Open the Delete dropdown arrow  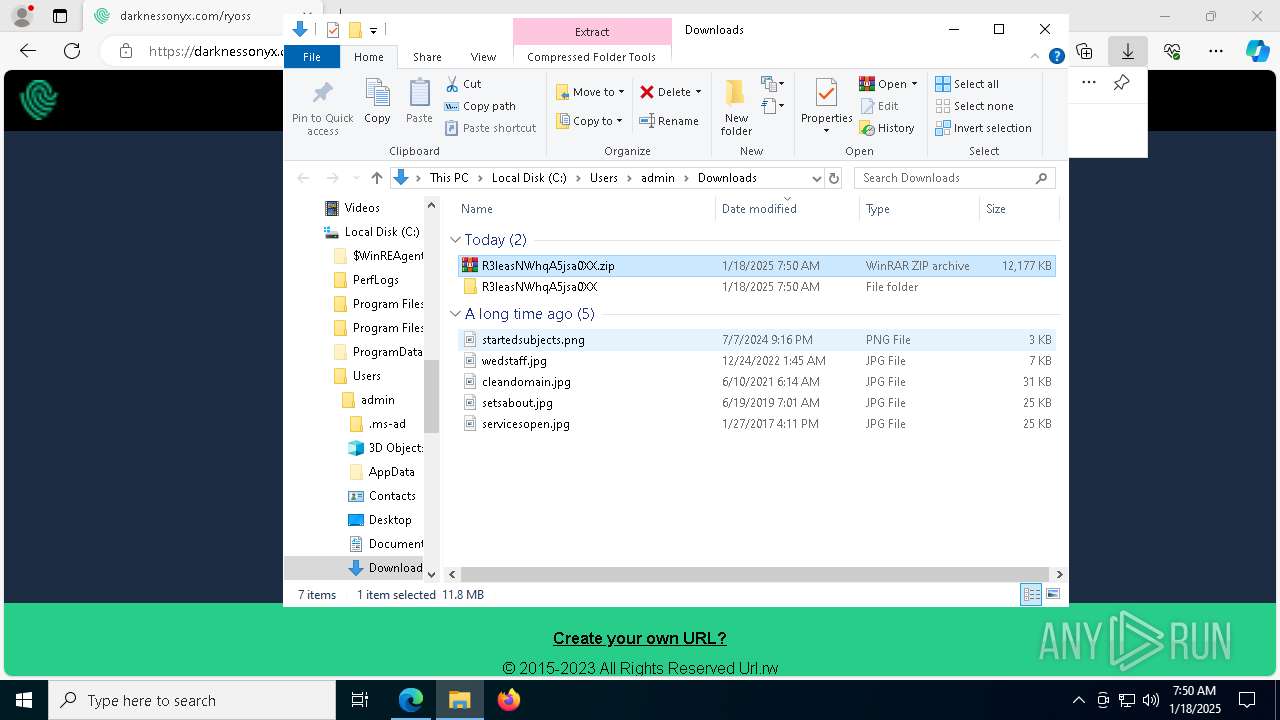coord(698,92)
